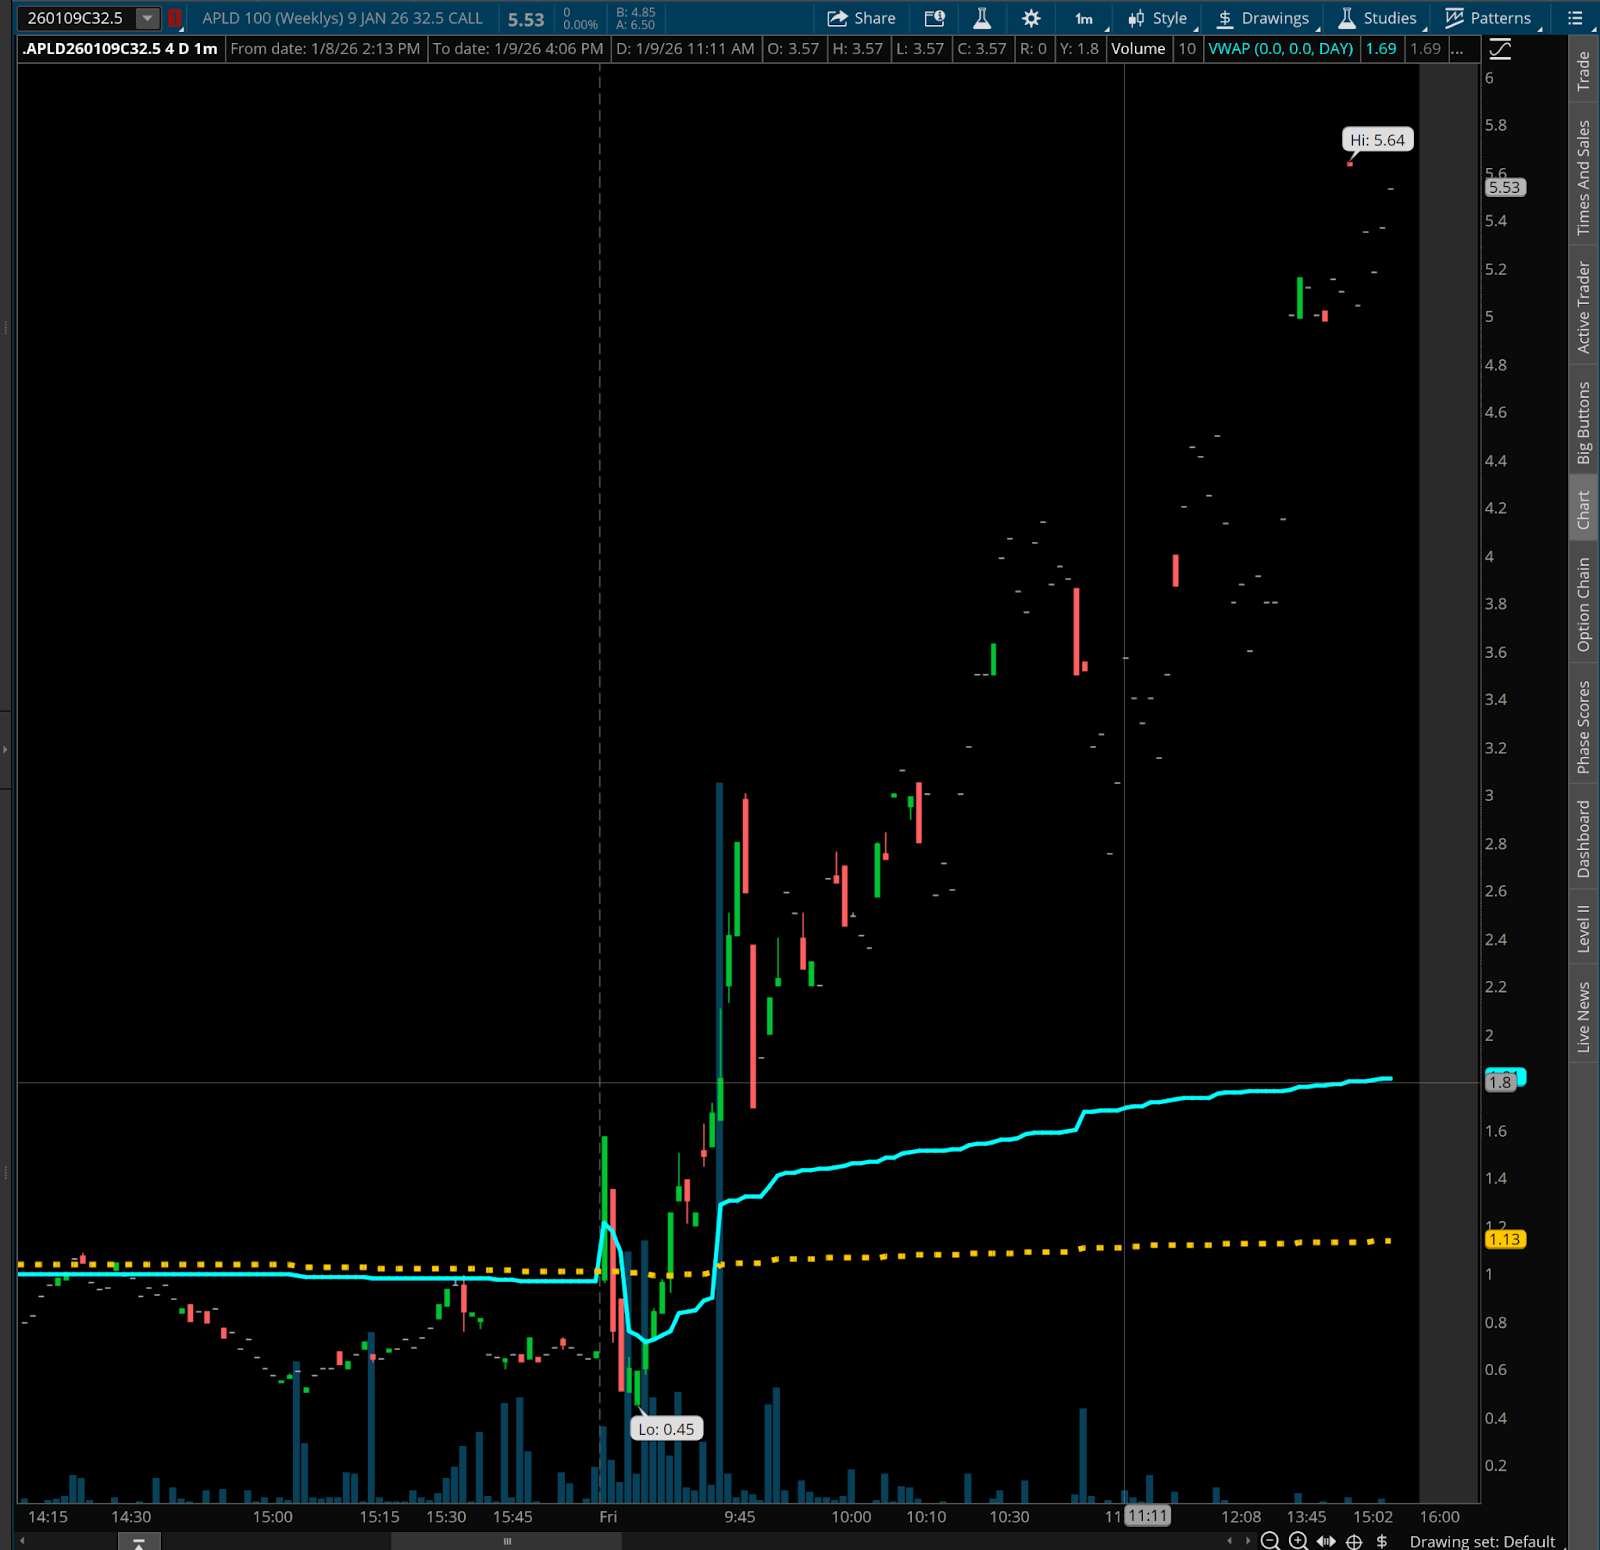
Task: Open the 1m timeframe selector
Action: pyautogui.click(x=1085, y=18)
